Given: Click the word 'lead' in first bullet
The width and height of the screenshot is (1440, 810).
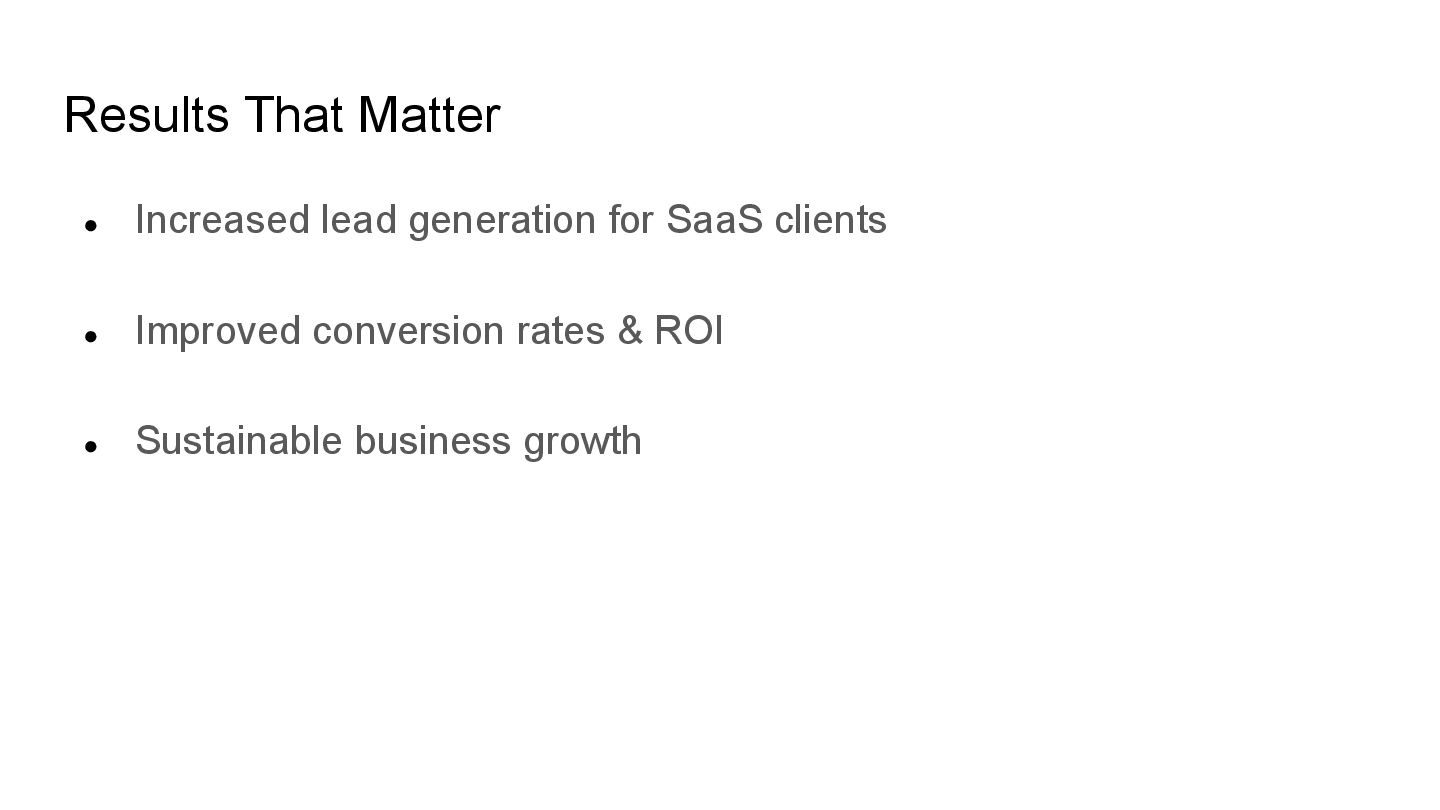Looking at the screenshot, I should (x=359, y=220).
